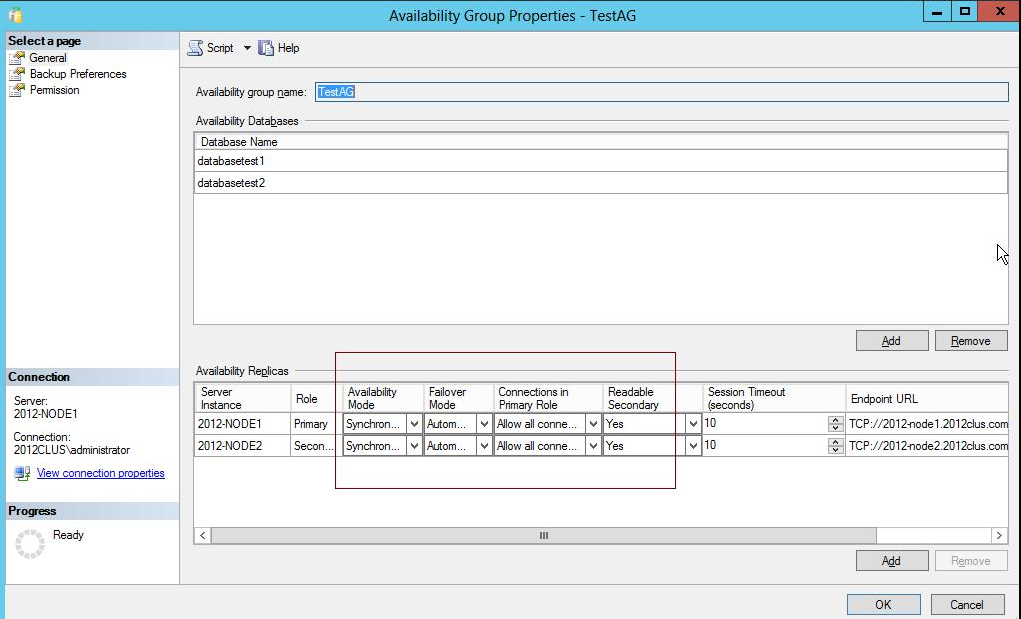Screen dimensions: 1021x619
Task: Click the Help toolbar icon
Action: pyautogui.click(x=265, y=47)
